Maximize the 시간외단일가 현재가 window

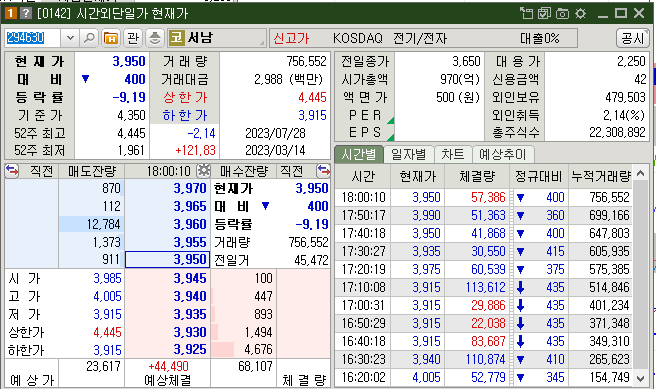[620, 13]
